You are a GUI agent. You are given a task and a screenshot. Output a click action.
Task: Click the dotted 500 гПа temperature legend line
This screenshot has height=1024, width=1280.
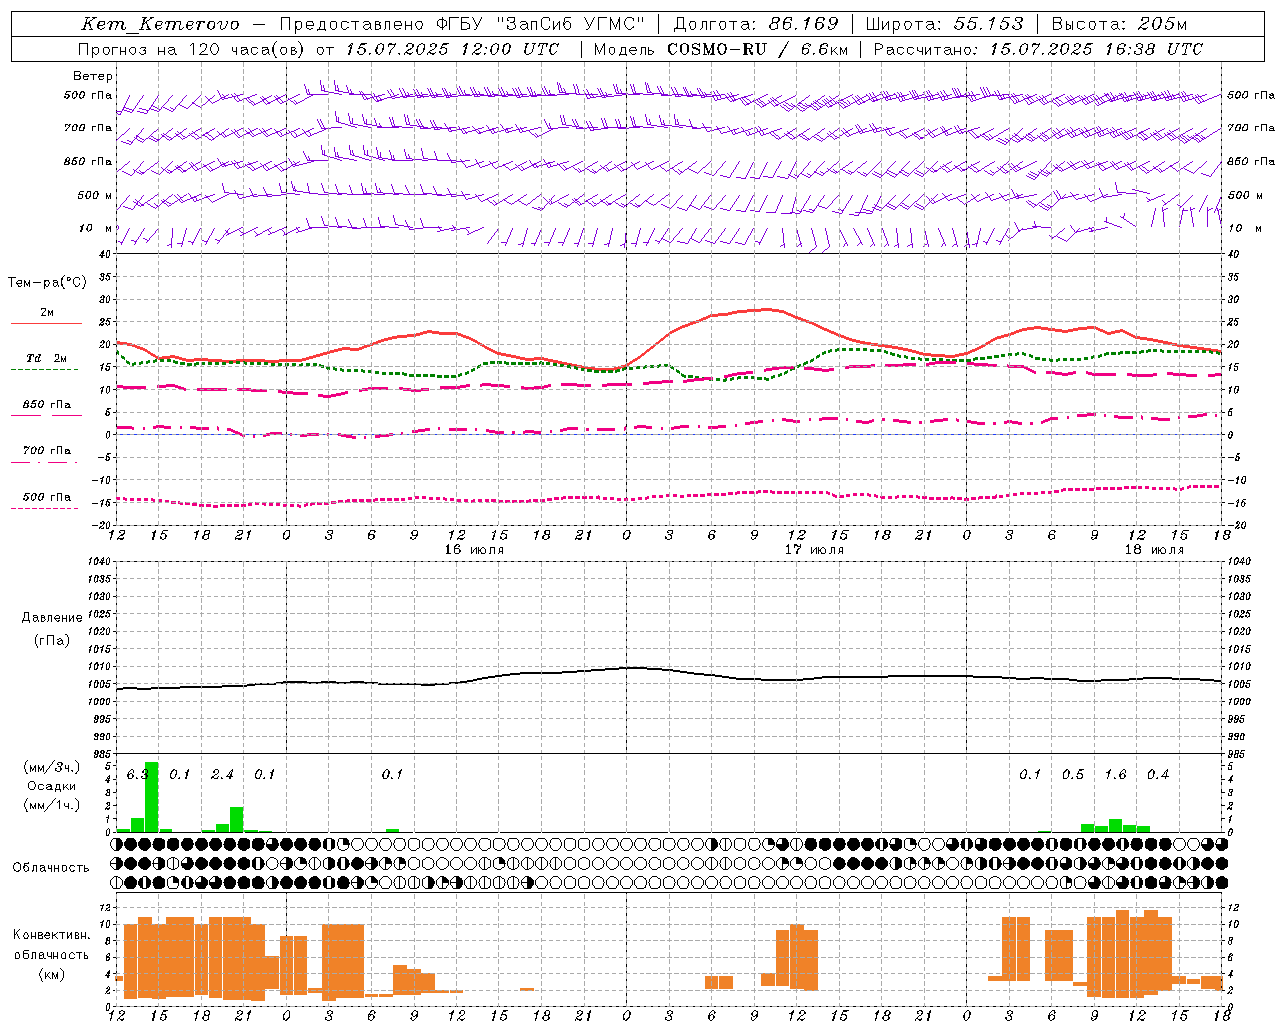click(x=44, y=508)
